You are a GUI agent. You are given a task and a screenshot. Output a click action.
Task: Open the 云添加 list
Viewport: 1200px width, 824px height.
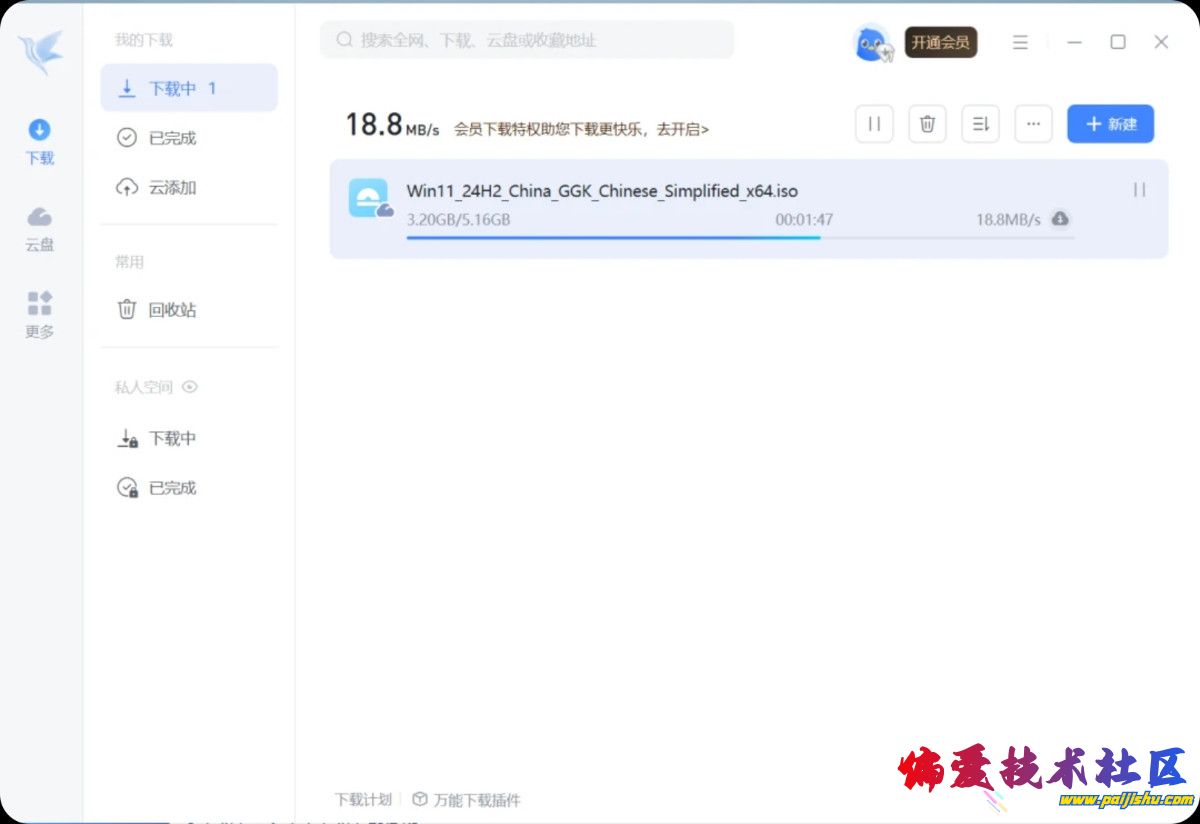(171, 187)
